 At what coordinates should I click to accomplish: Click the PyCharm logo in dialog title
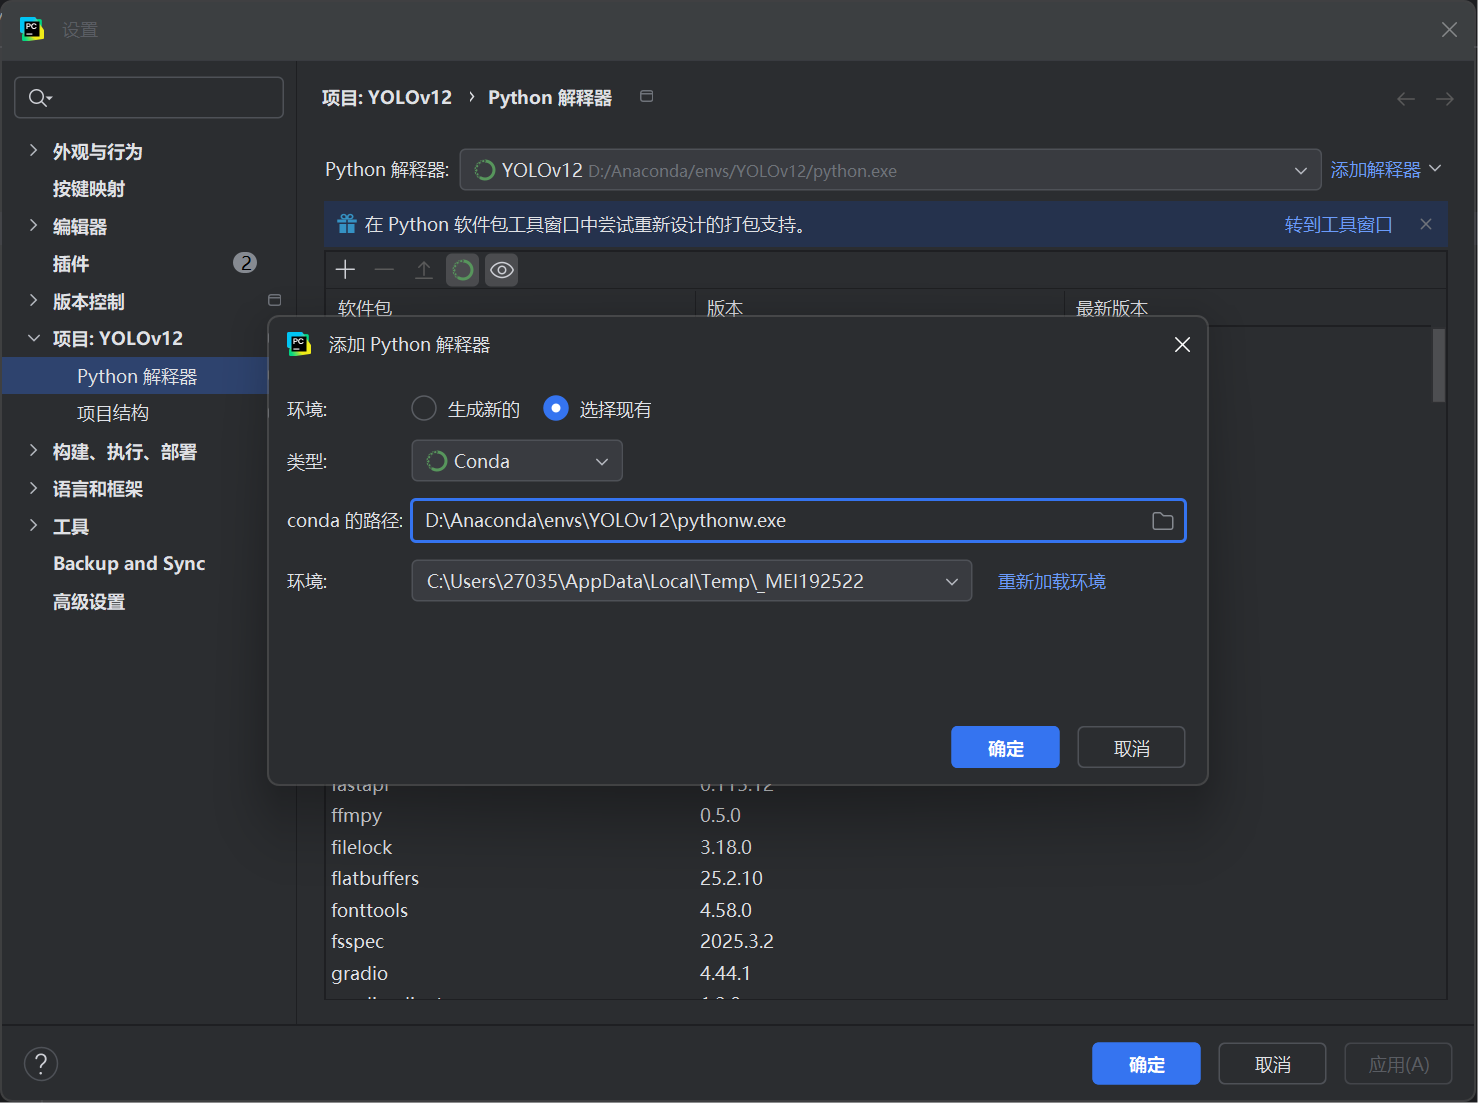[299, 344]
